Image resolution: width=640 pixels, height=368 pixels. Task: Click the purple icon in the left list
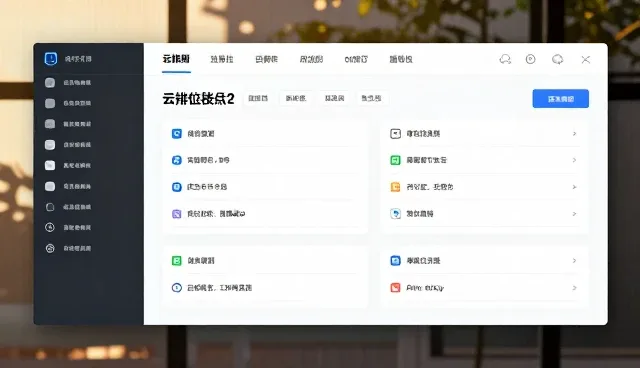tap(176, 214)
